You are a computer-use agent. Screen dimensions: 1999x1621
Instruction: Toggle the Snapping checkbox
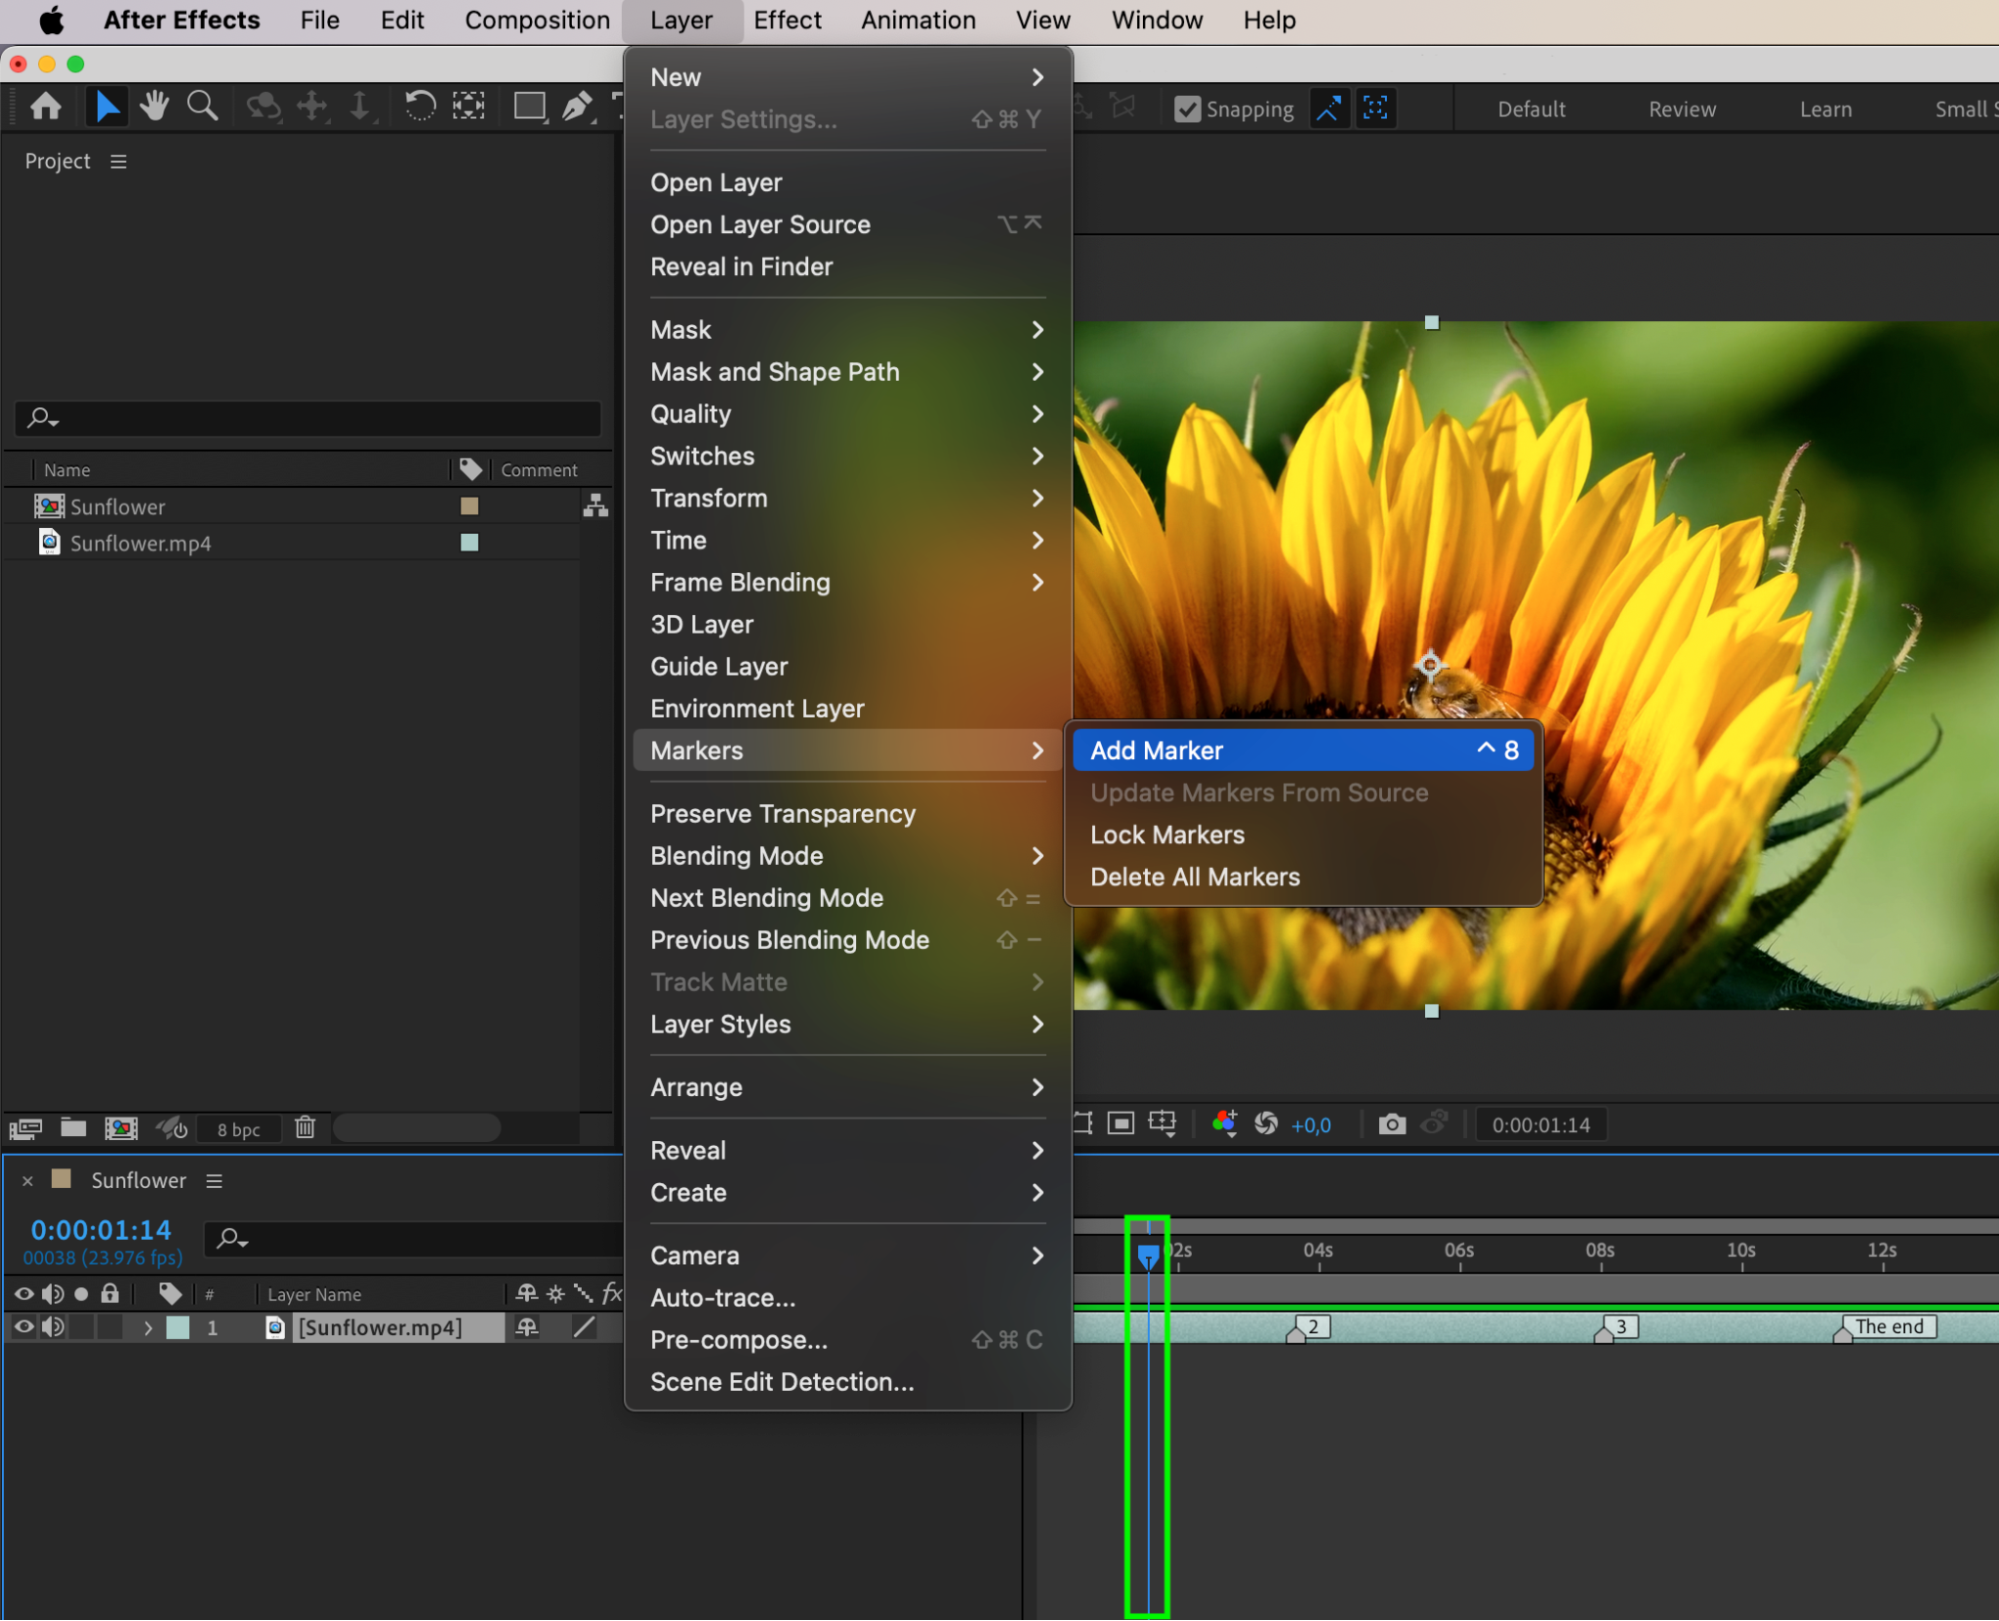pyautogui.click(x=1187, y=109)
